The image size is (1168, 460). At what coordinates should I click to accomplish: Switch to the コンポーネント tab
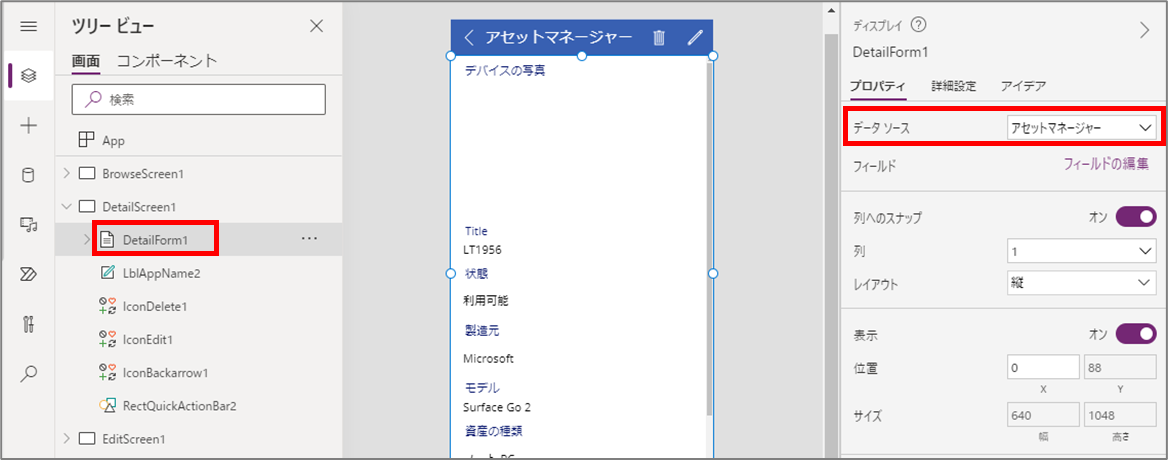point(168,61)
